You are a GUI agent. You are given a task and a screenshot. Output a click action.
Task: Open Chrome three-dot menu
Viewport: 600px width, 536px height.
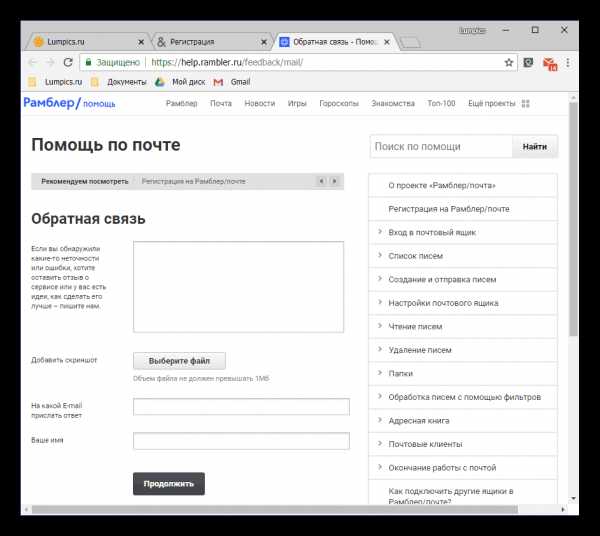[568, 63]
